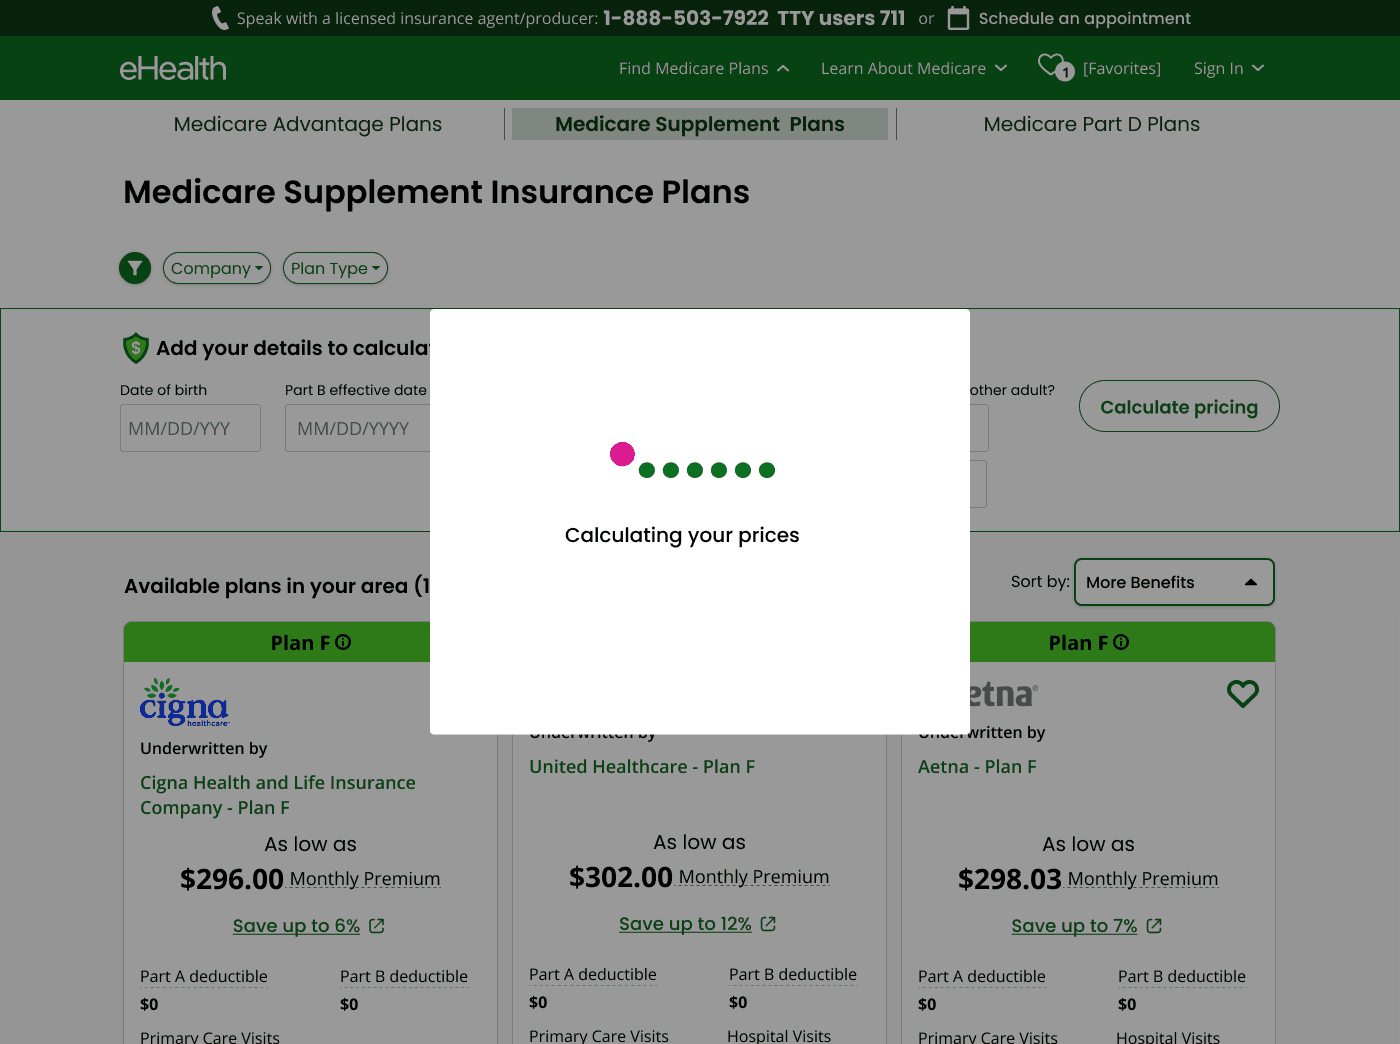
Task: Click Part A deductible label on United Healthcare card
Action: (593, 974)
